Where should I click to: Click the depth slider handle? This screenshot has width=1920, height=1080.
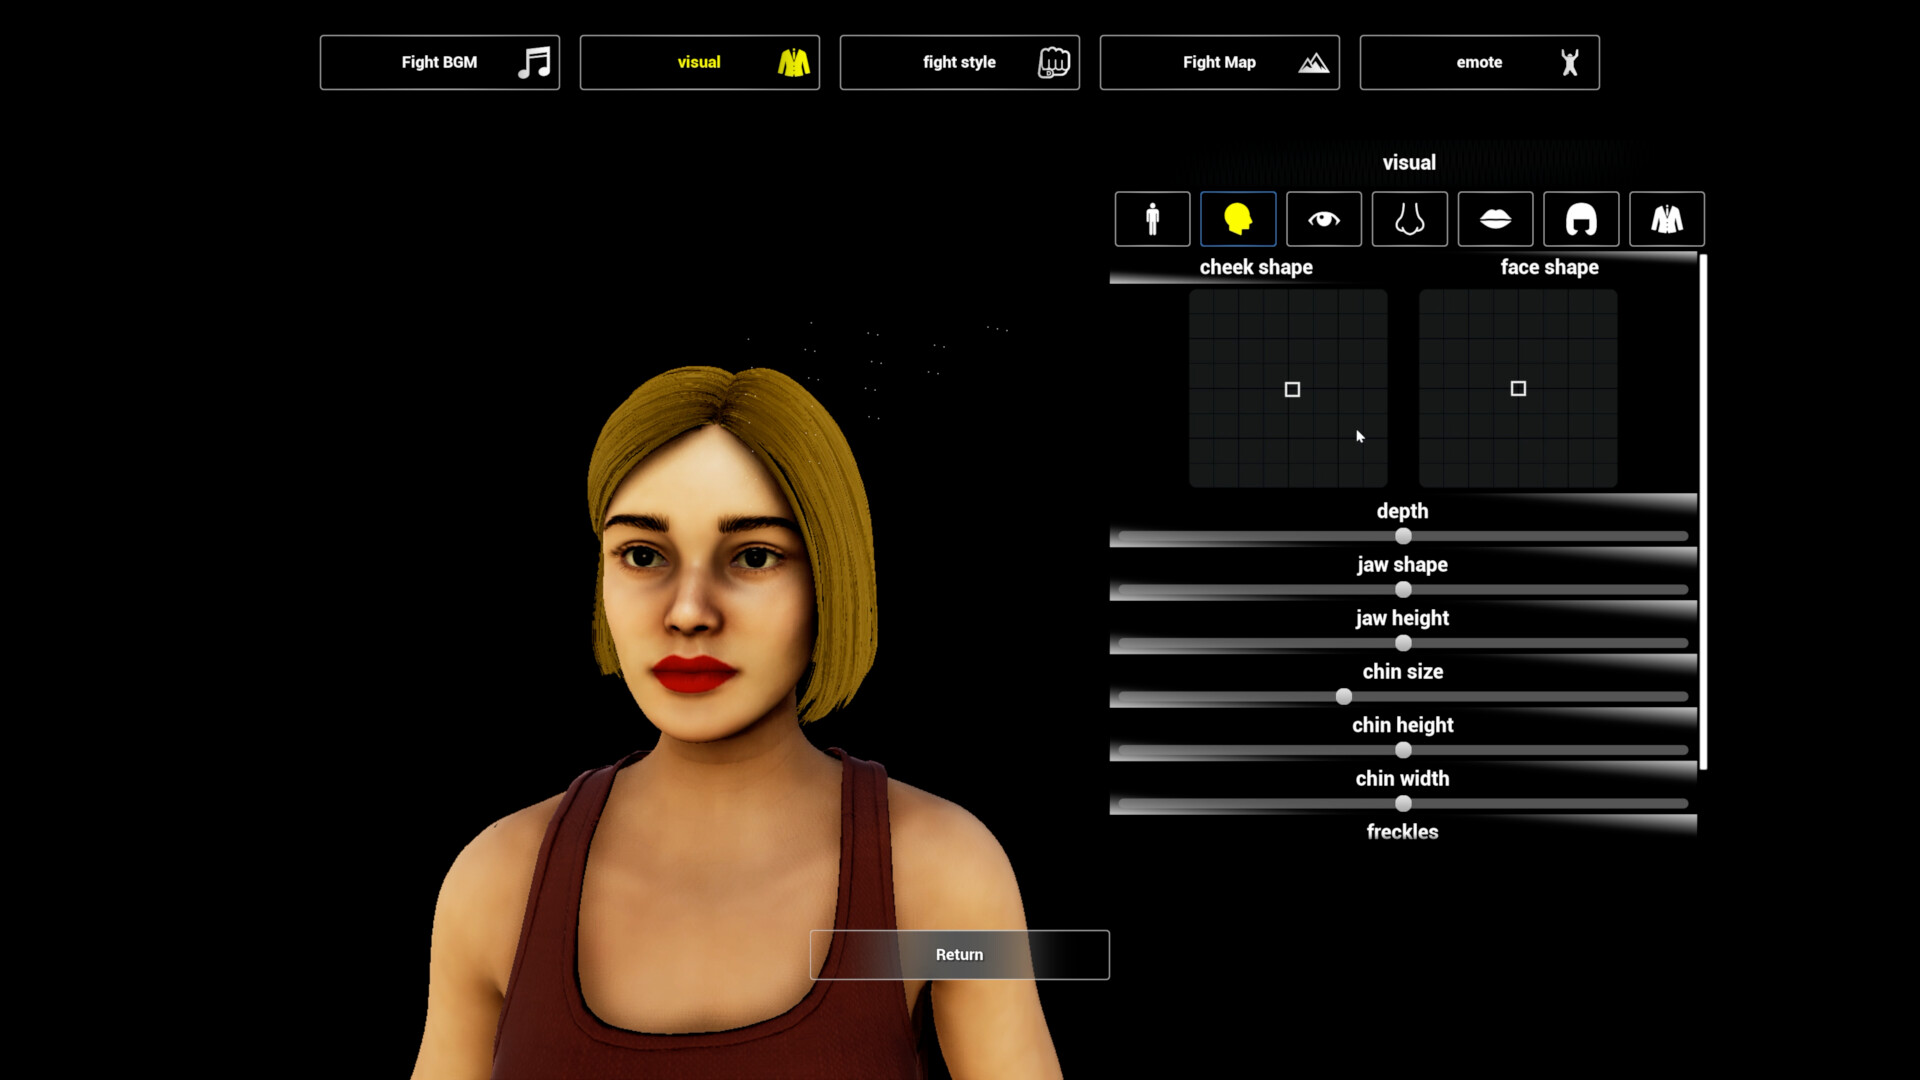[x=1403, y=536]
